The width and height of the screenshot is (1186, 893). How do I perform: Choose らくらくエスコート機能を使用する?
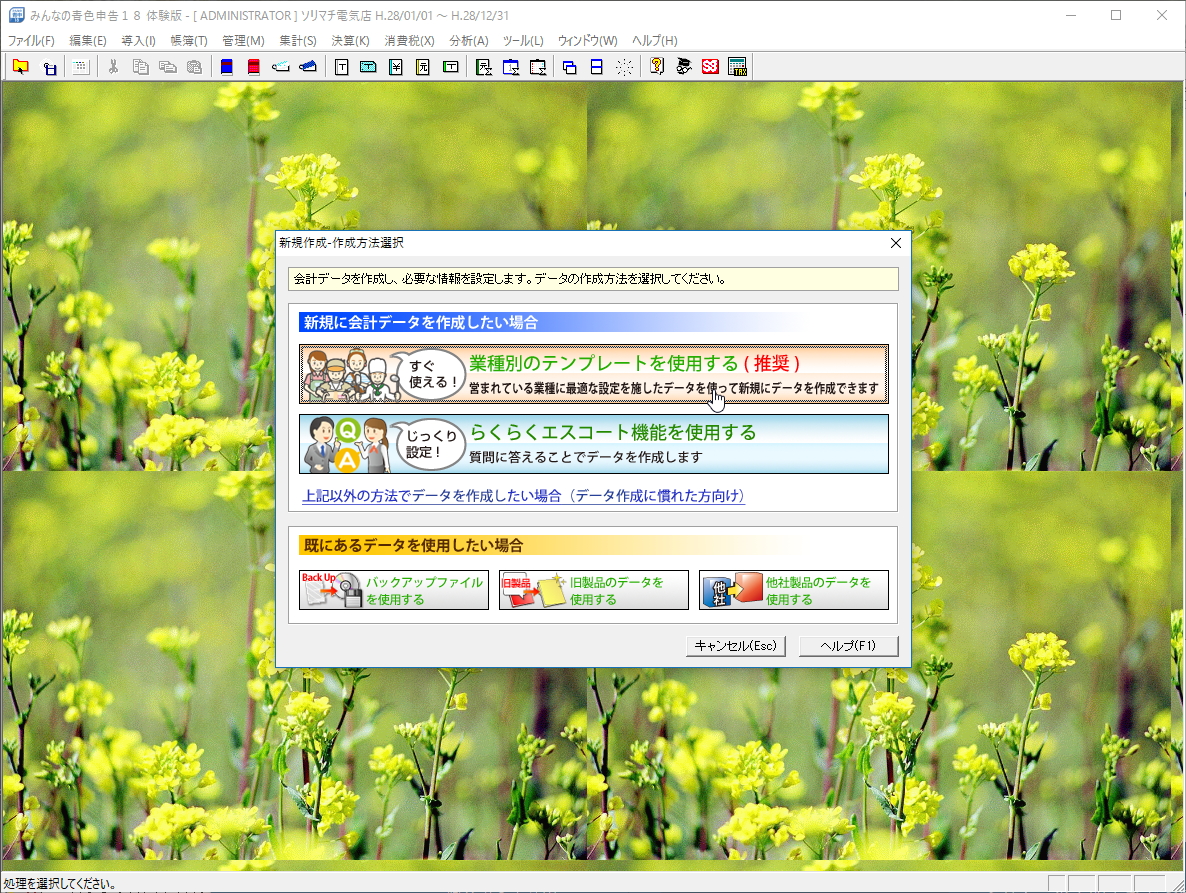coord(593,444)
